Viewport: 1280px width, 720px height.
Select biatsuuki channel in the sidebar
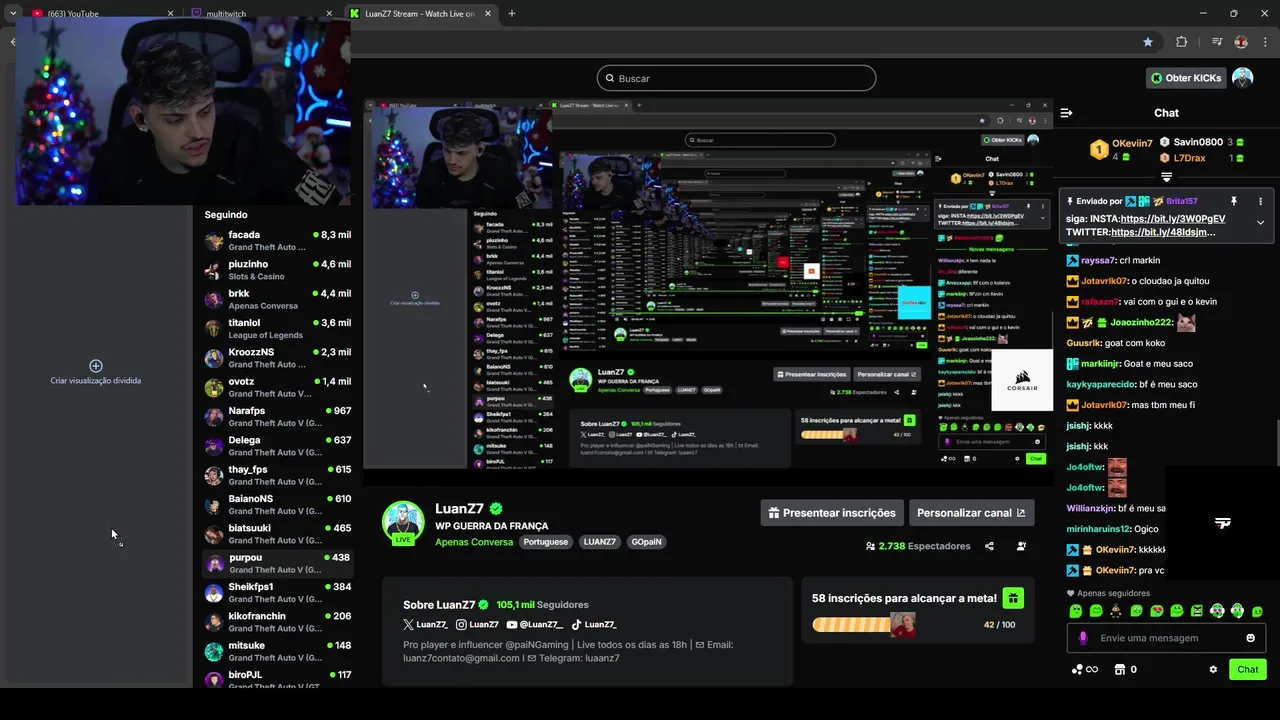(x=277, y=534)
